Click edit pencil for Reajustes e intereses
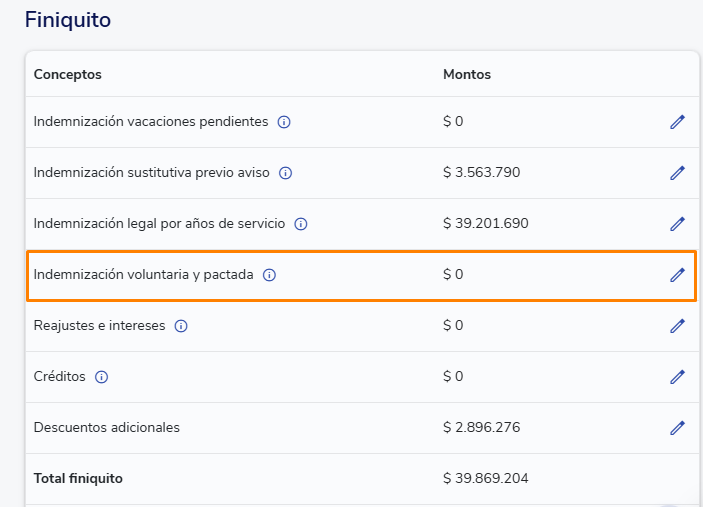This screenshot has height=507, width=703. pyautogui.click(x=677, y=326)
